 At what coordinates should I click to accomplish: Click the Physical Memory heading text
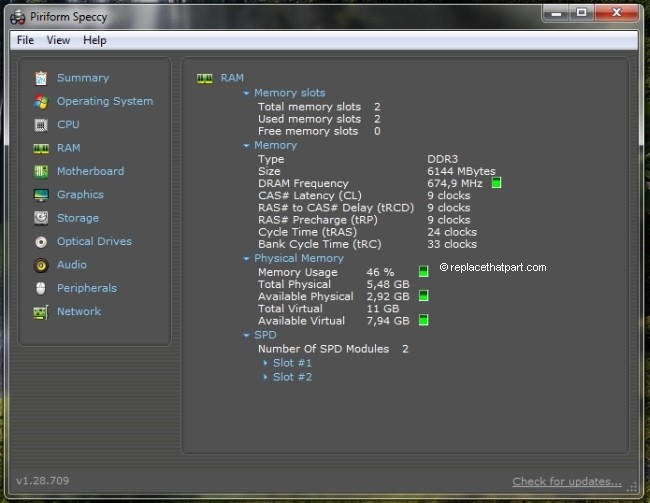click(299, 258)
